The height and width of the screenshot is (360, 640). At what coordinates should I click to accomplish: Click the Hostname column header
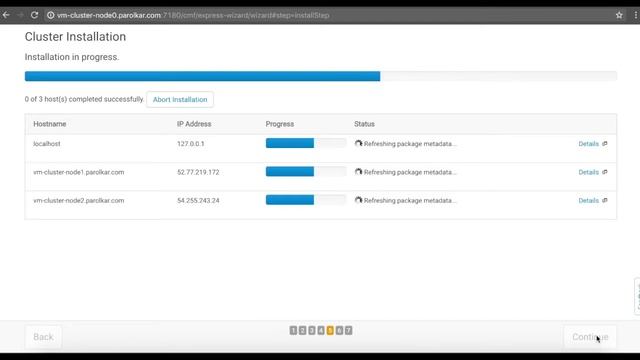click(50, 124)
